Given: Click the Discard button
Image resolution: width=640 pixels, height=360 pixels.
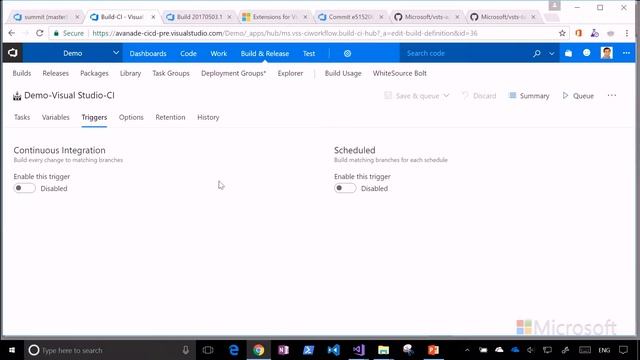Looking at the screenshot, I should pos(479,96).
